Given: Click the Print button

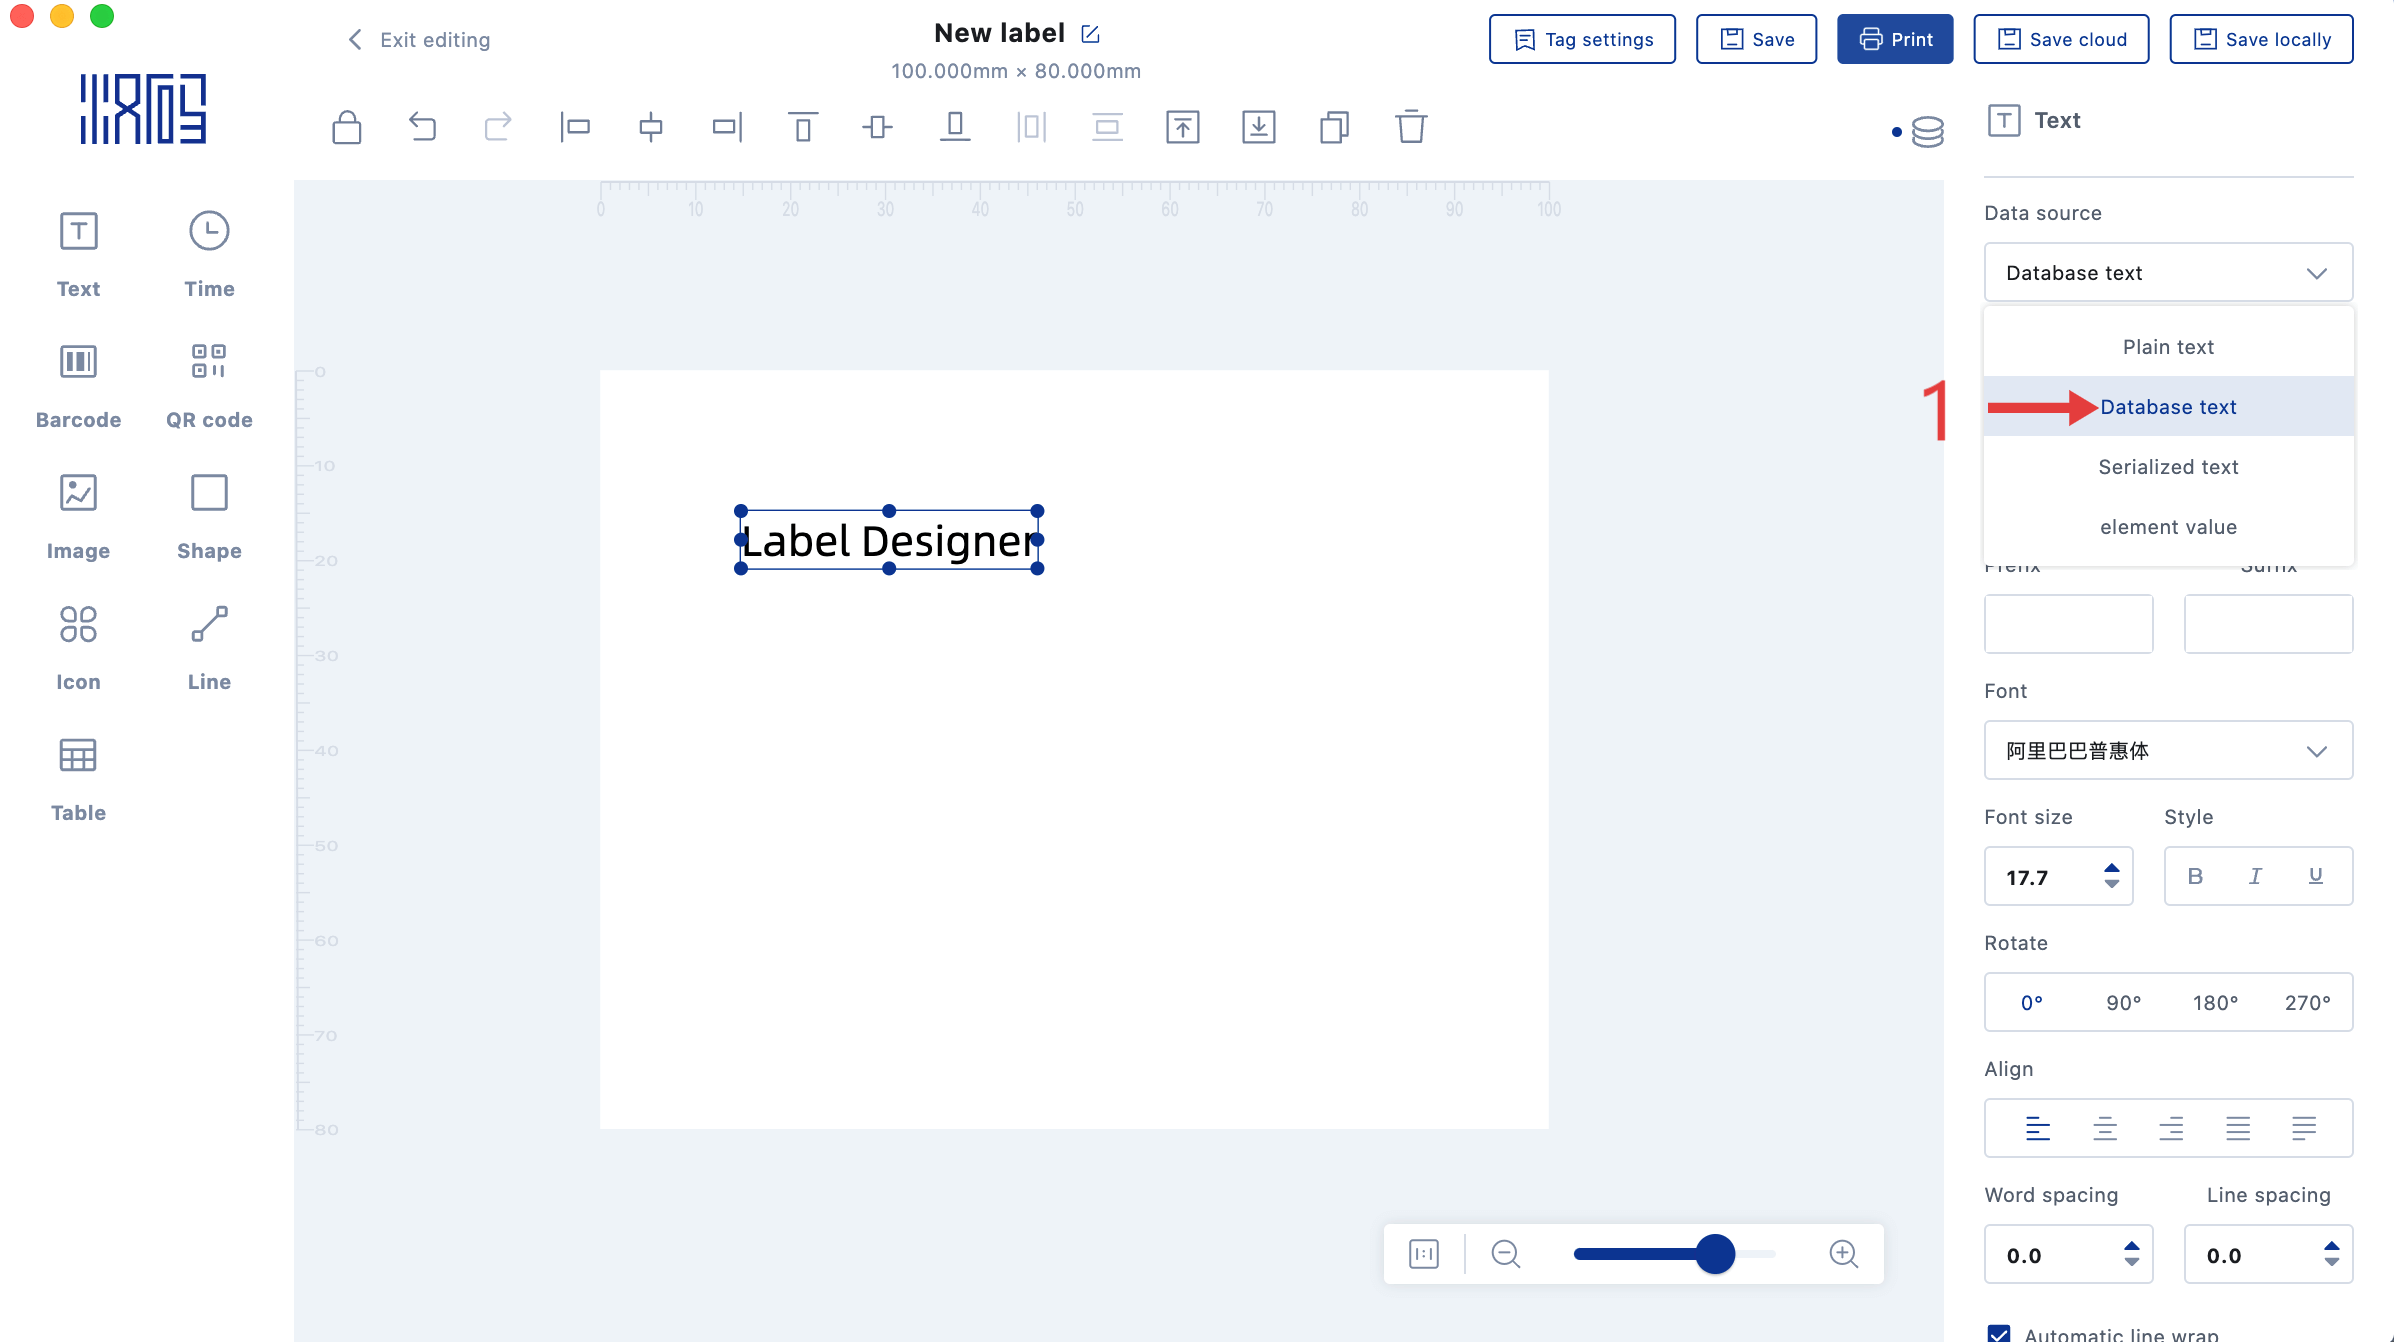Looking at the screenshot, I should tap(1894, 39).
